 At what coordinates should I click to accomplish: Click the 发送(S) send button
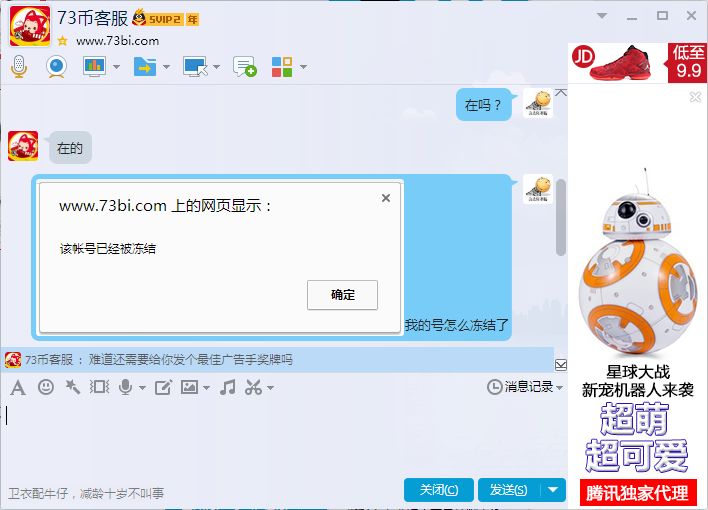pyautogui.click(x=509, y=490)
